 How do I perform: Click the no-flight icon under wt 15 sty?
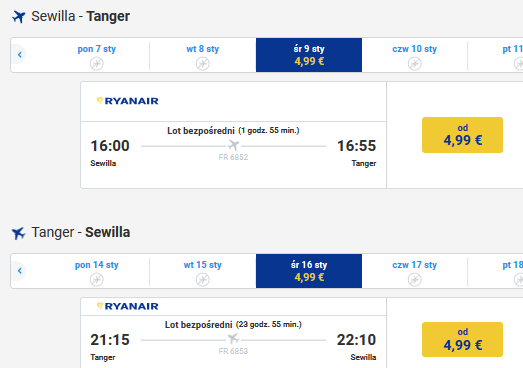point(202,279)
